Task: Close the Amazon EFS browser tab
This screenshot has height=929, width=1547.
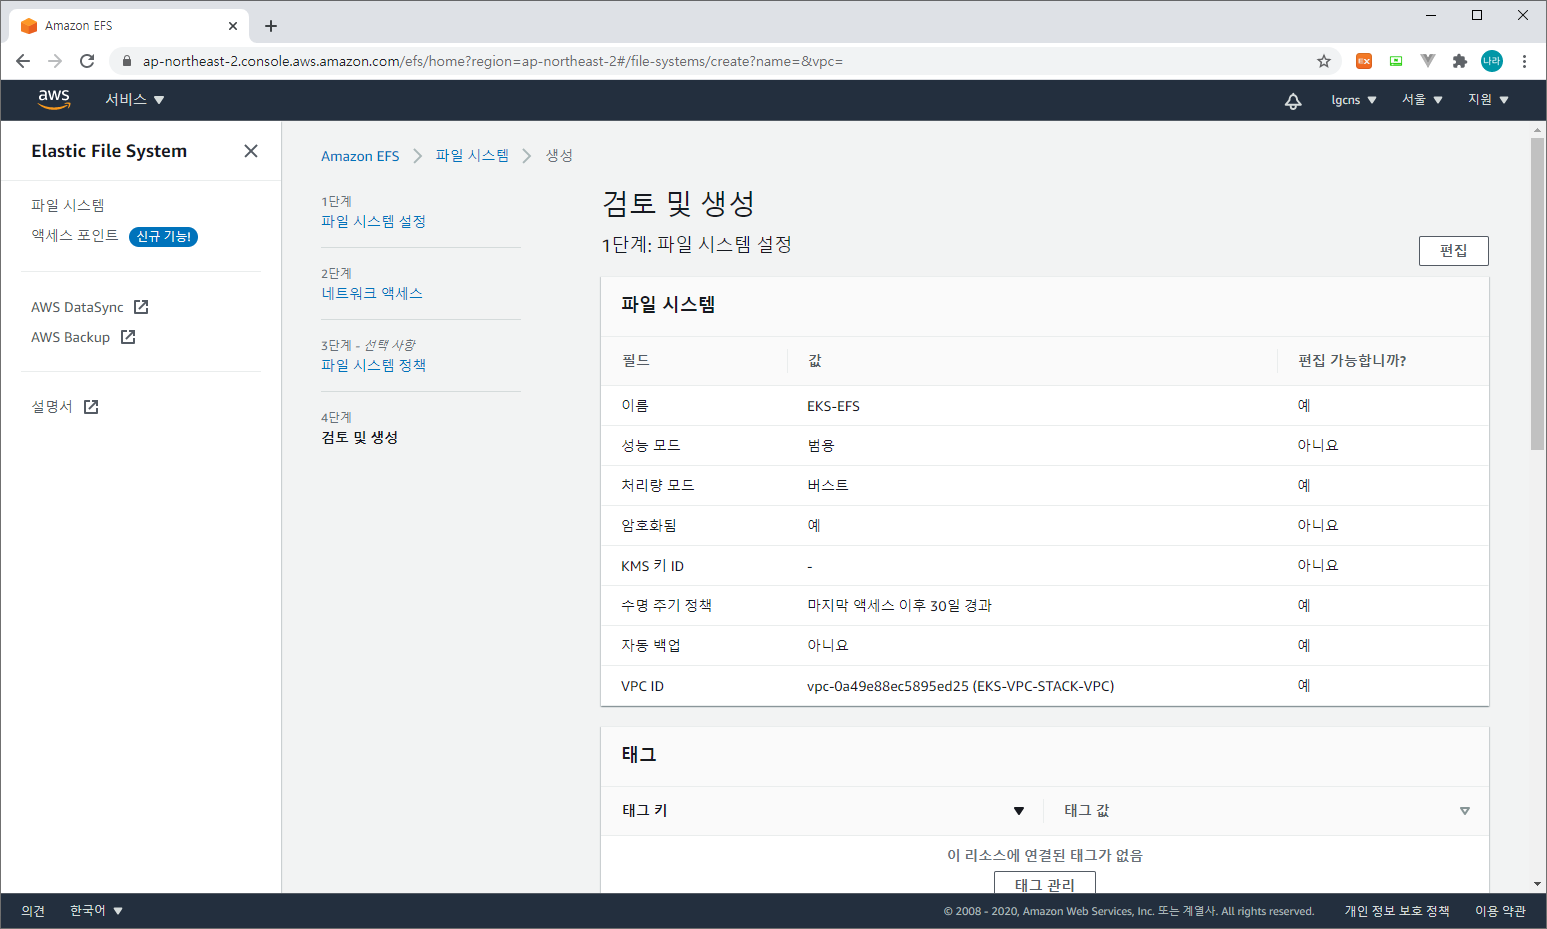Action: 233,26
